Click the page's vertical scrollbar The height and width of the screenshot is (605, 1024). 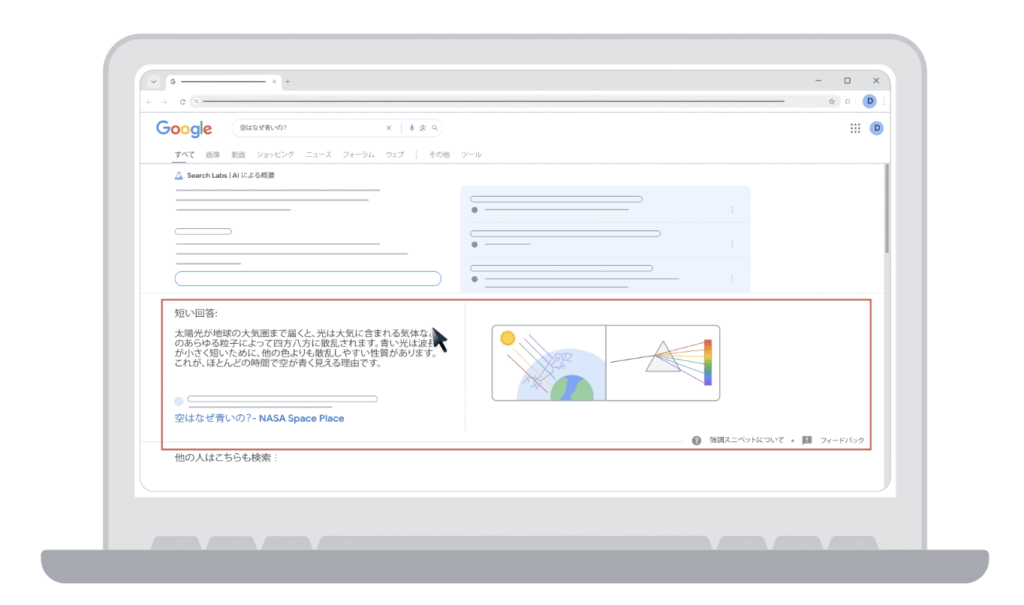pyautogui.click(x=886, y=210)
